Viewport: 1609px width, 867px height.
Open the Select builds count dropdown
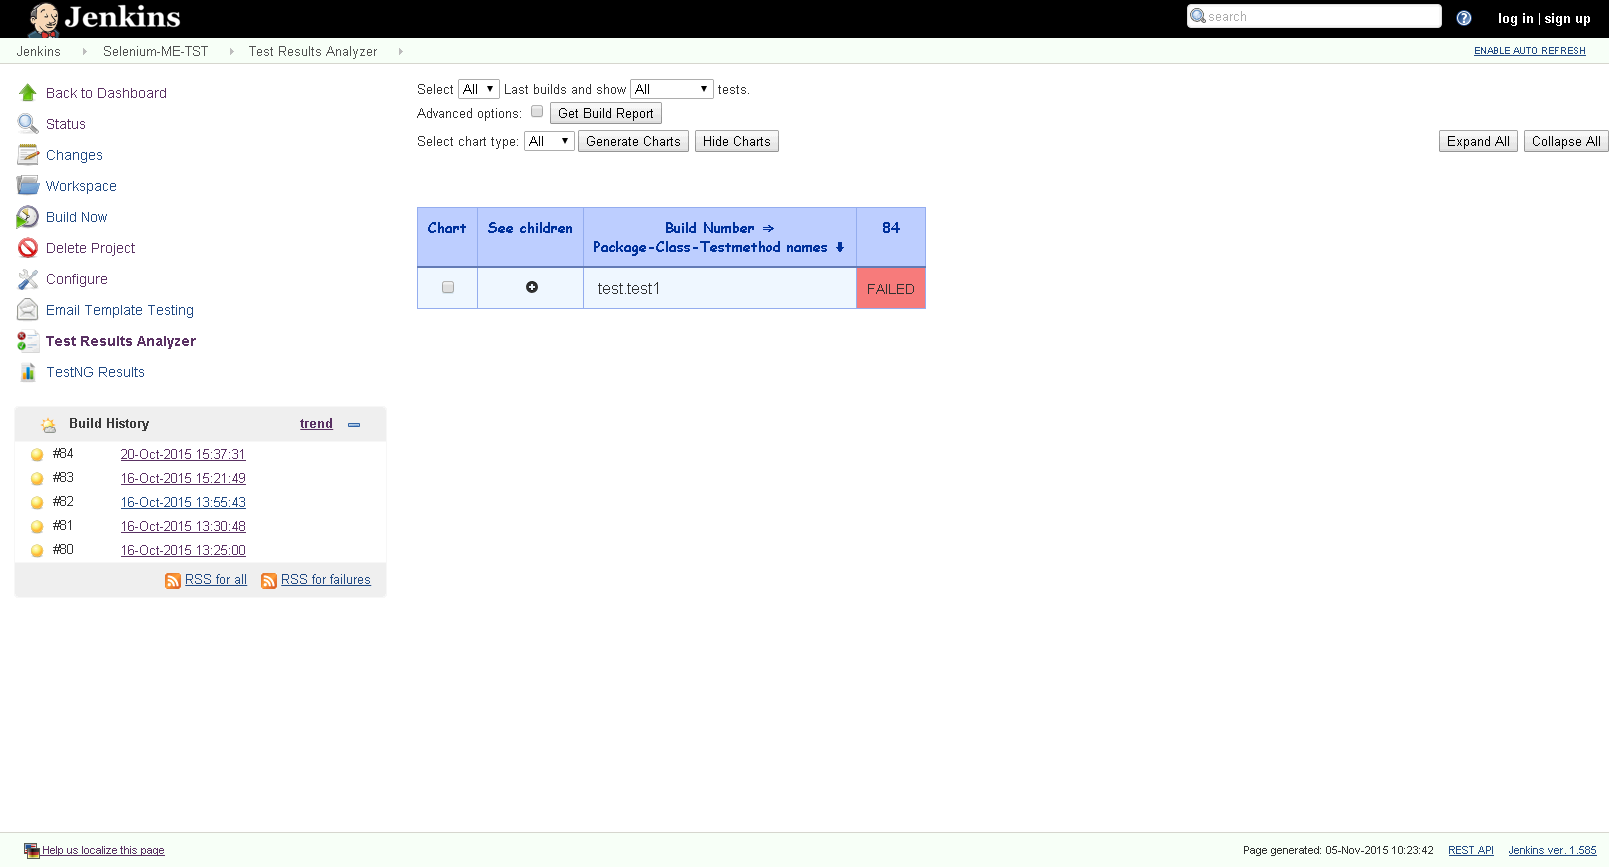pyautogui.click(x=478, y=89)
